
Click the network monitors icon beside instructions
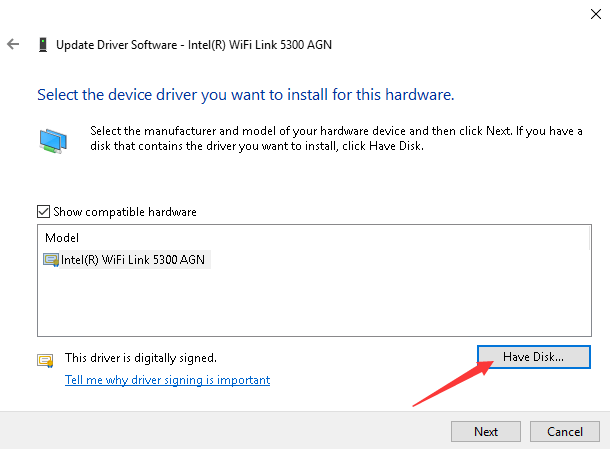tap(53, 141)
